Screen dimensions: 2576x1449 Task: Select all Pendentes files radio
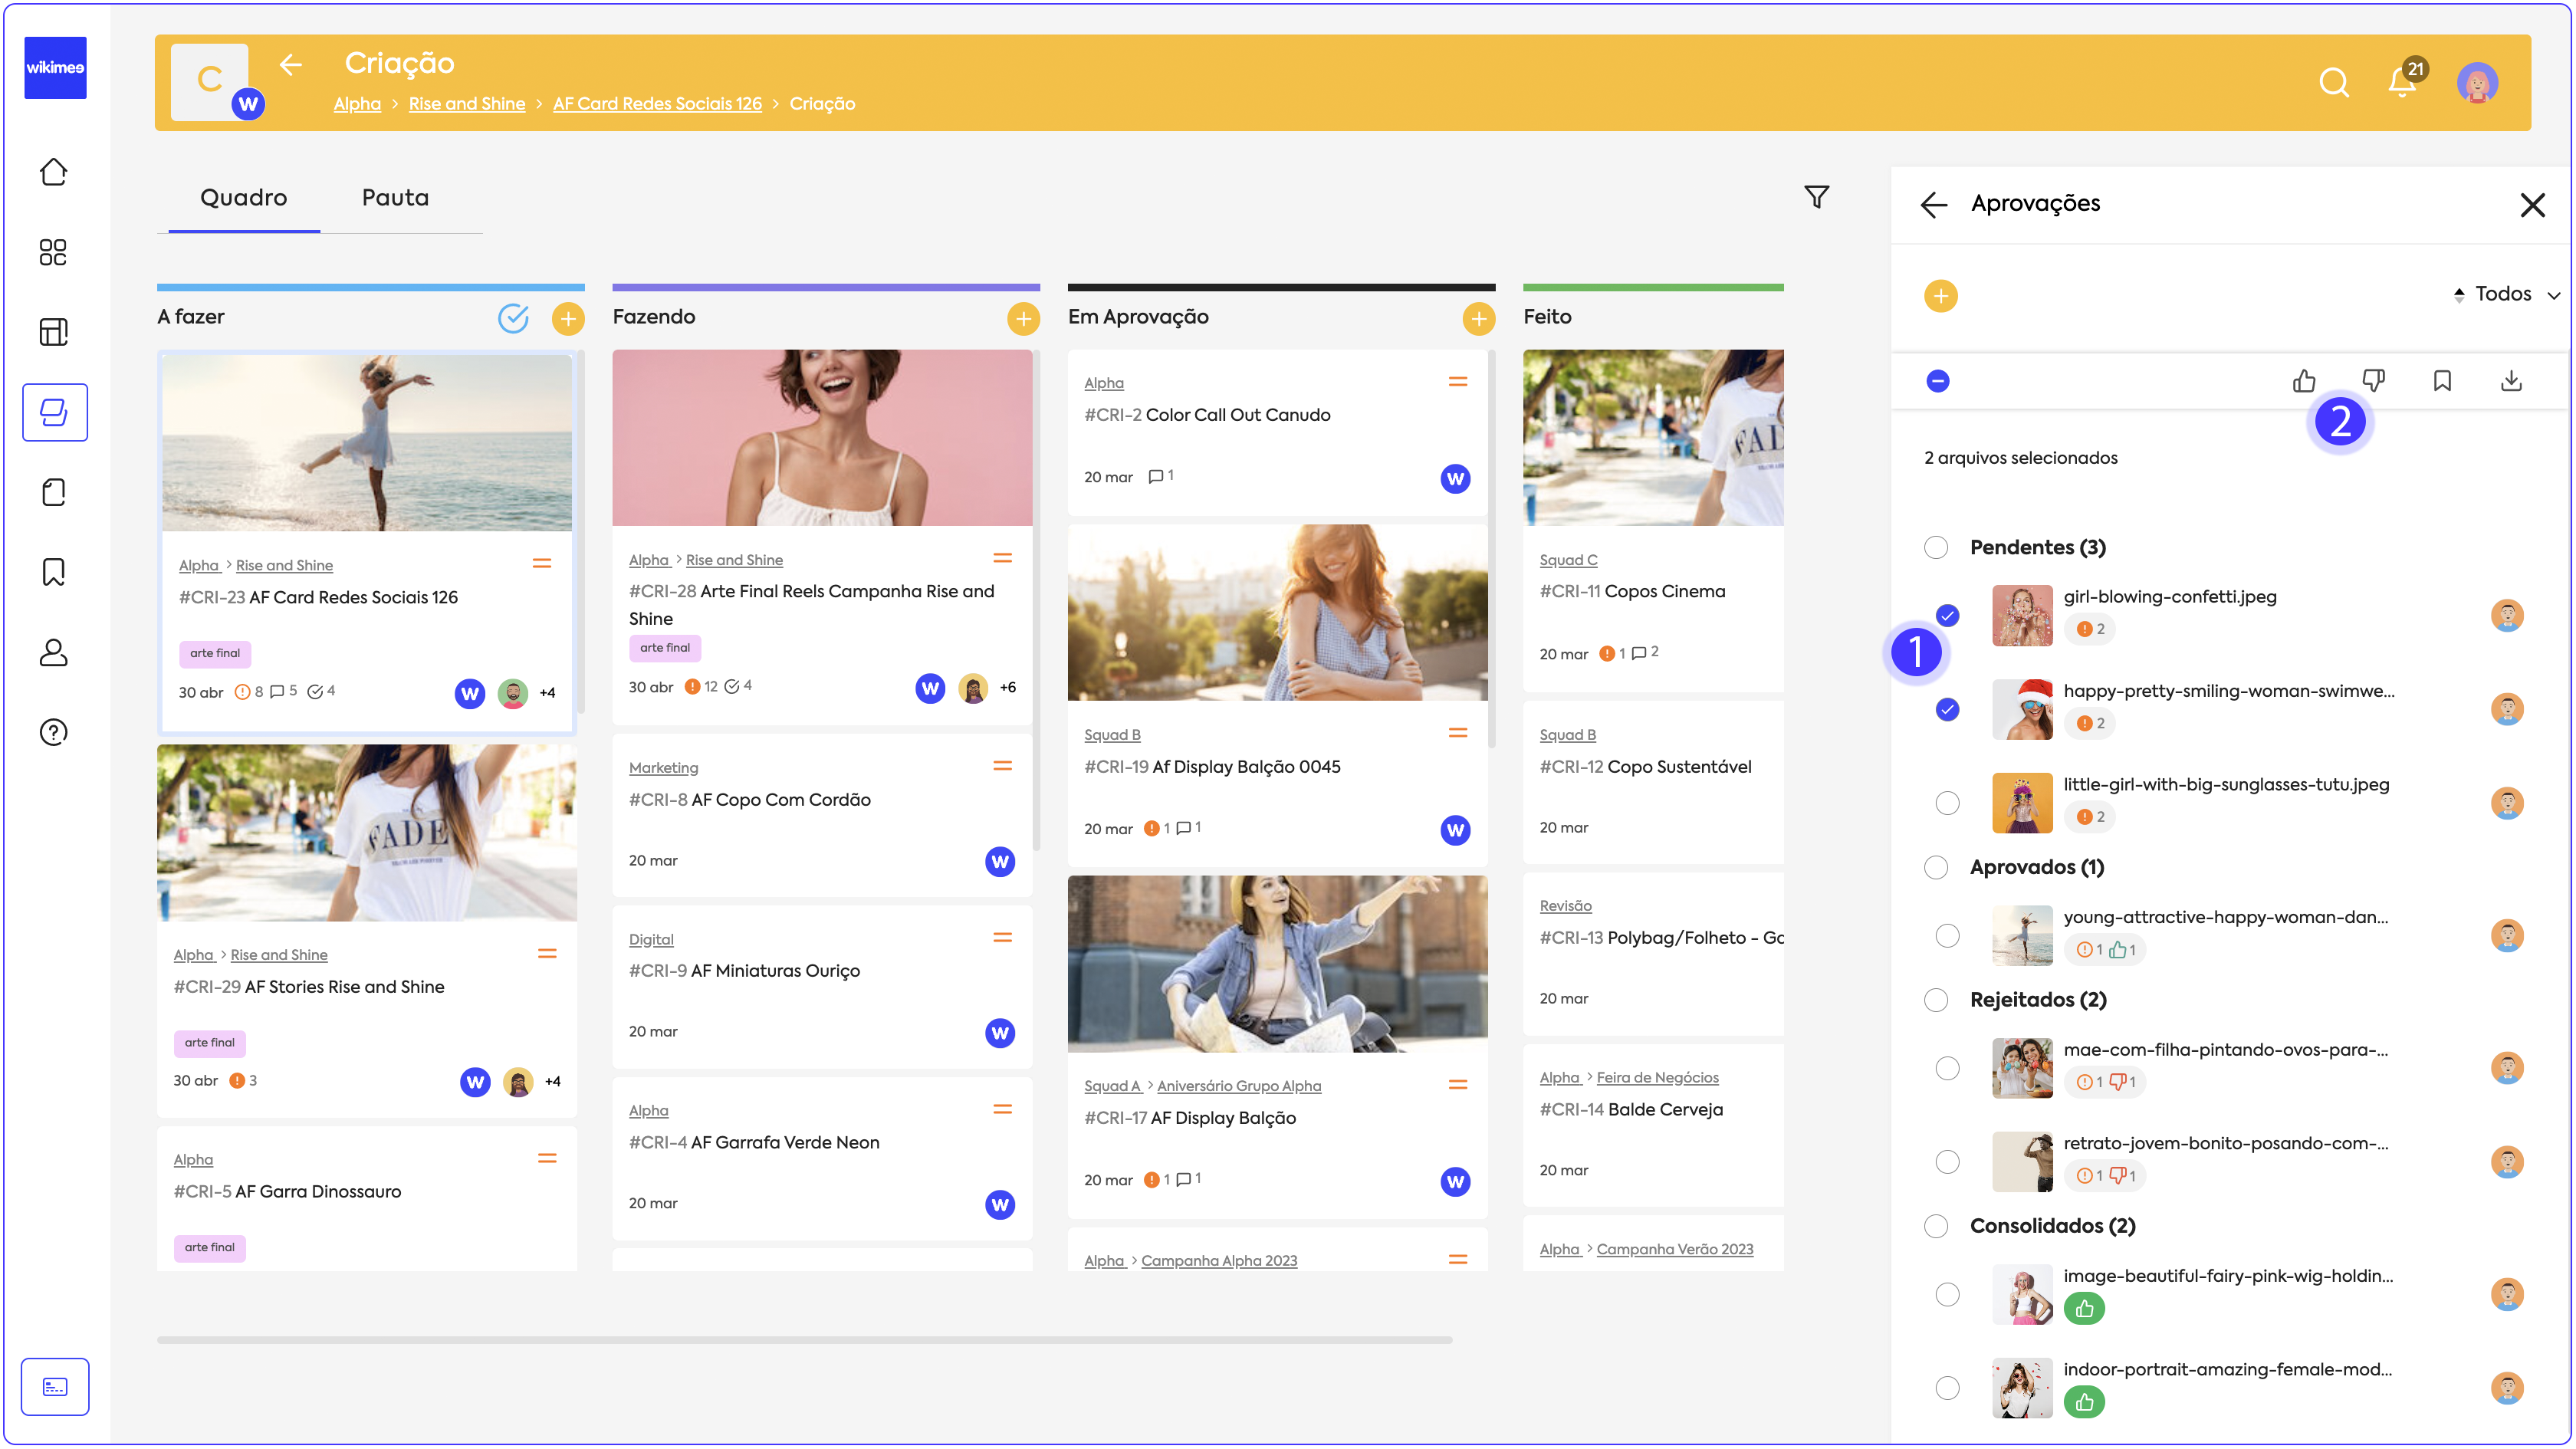click(x=1936, y=547)
